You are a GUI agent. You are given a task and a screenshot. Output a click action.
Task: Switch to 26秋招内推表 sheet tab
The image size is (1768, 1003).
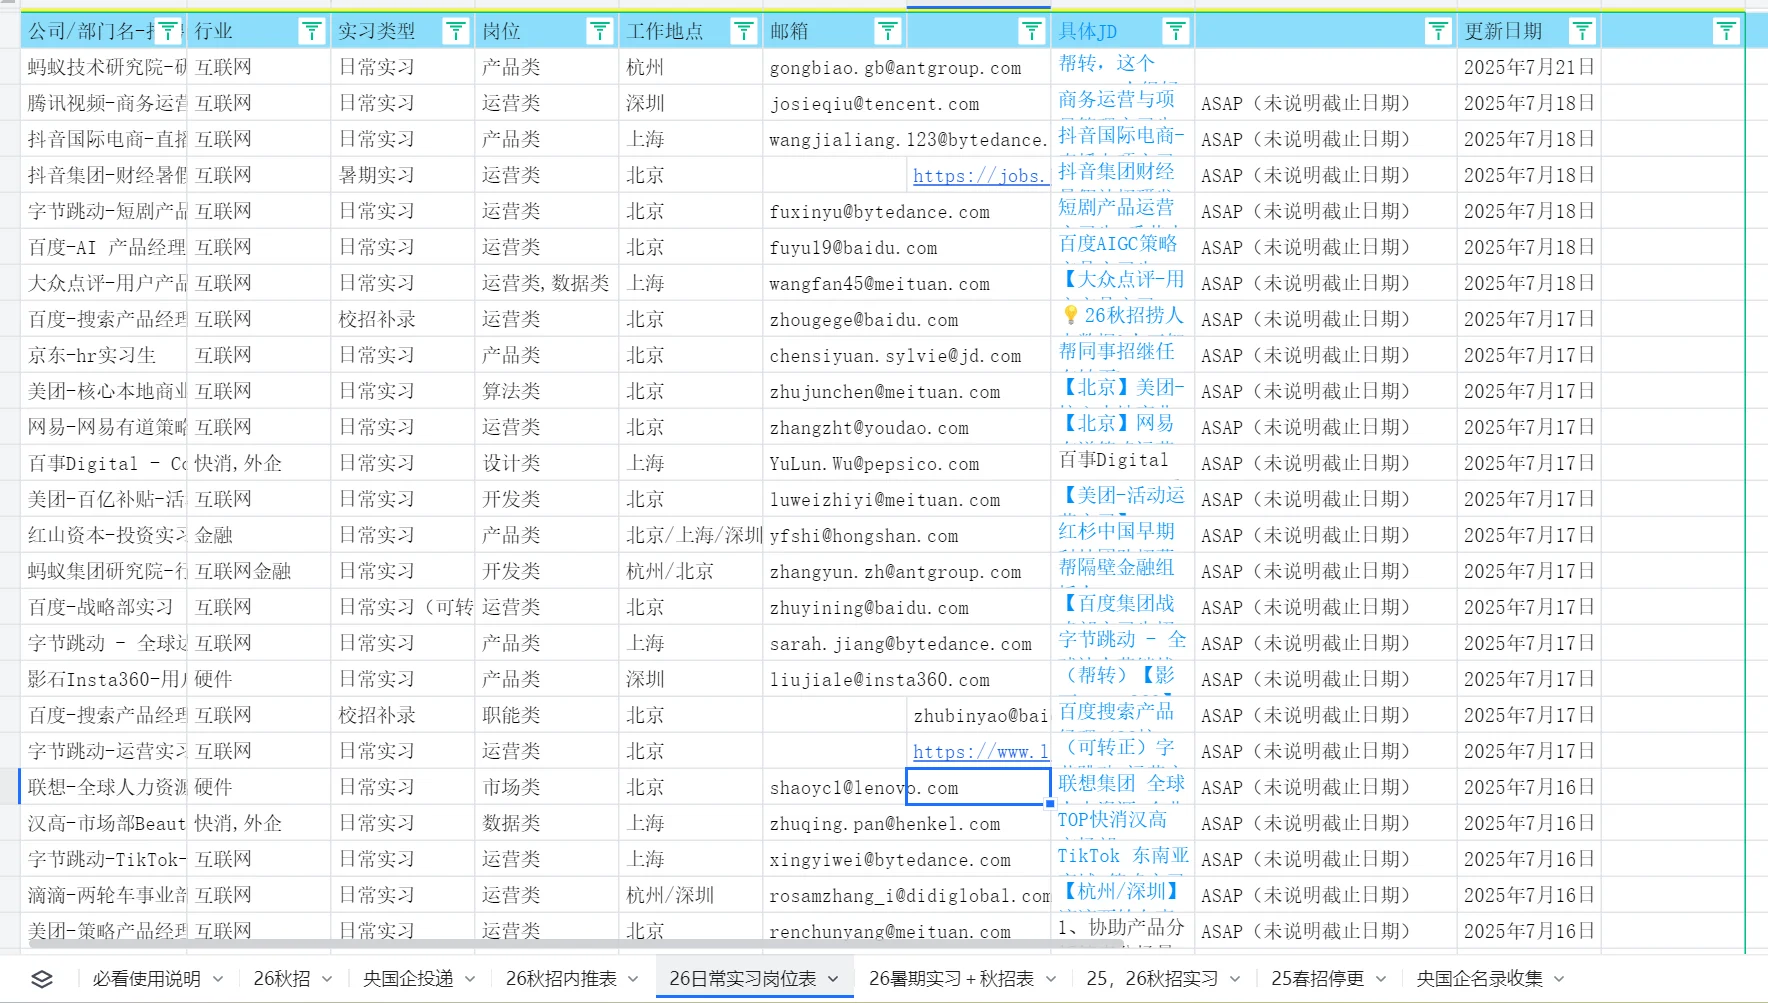pos(561,979)
